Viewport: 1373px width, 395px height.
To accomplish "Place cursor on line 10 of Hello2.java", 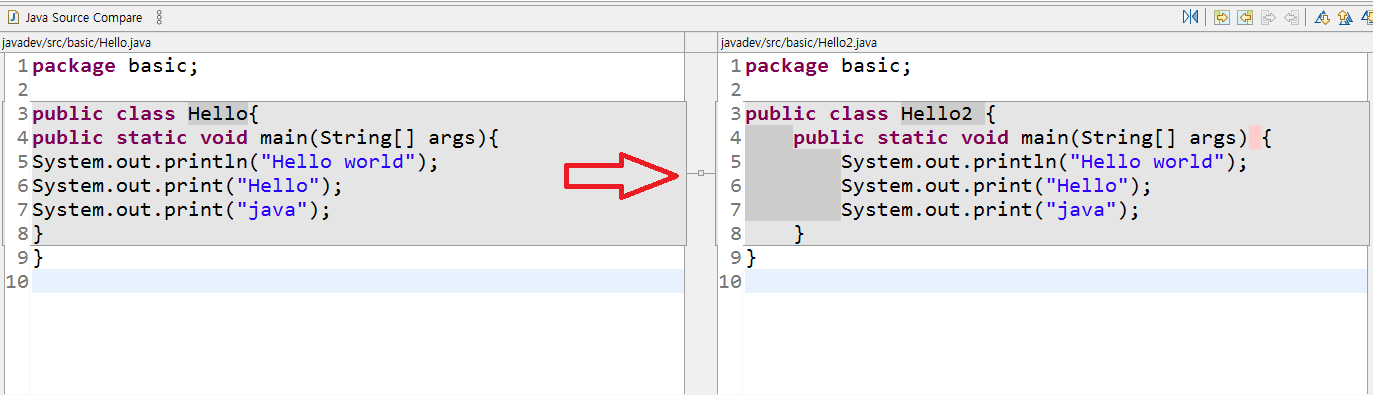I will pos(1055,281).
